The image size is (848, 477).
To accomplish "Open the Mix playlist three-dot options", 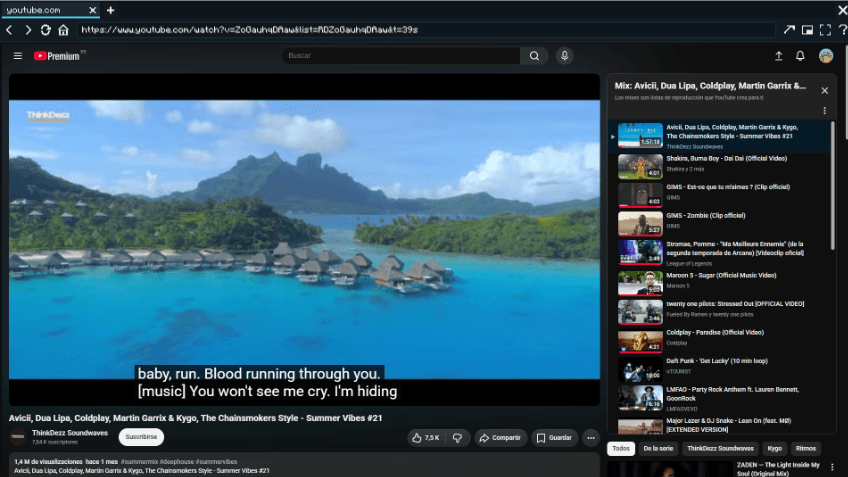I will [824, 111].
